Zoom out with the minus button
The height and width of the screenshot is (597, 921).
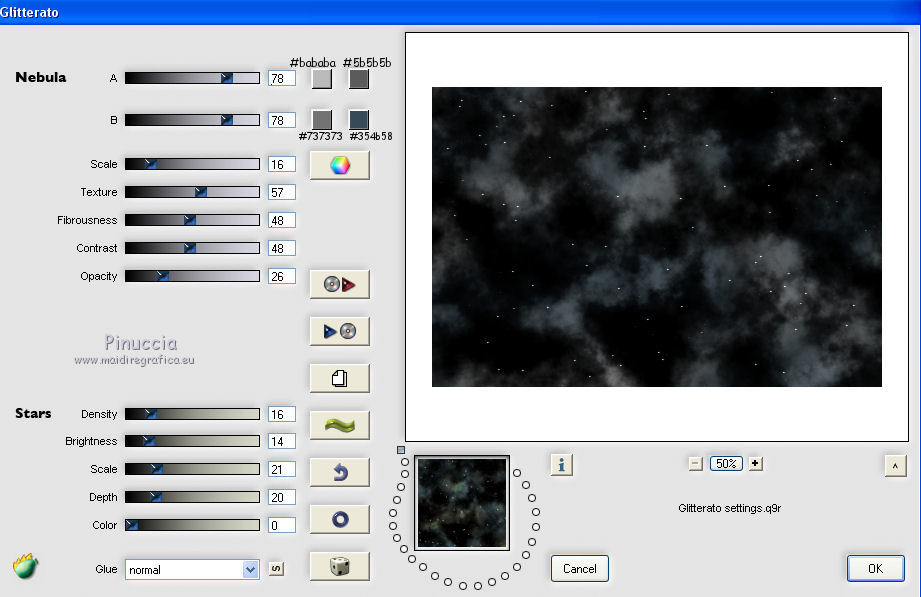695,464
